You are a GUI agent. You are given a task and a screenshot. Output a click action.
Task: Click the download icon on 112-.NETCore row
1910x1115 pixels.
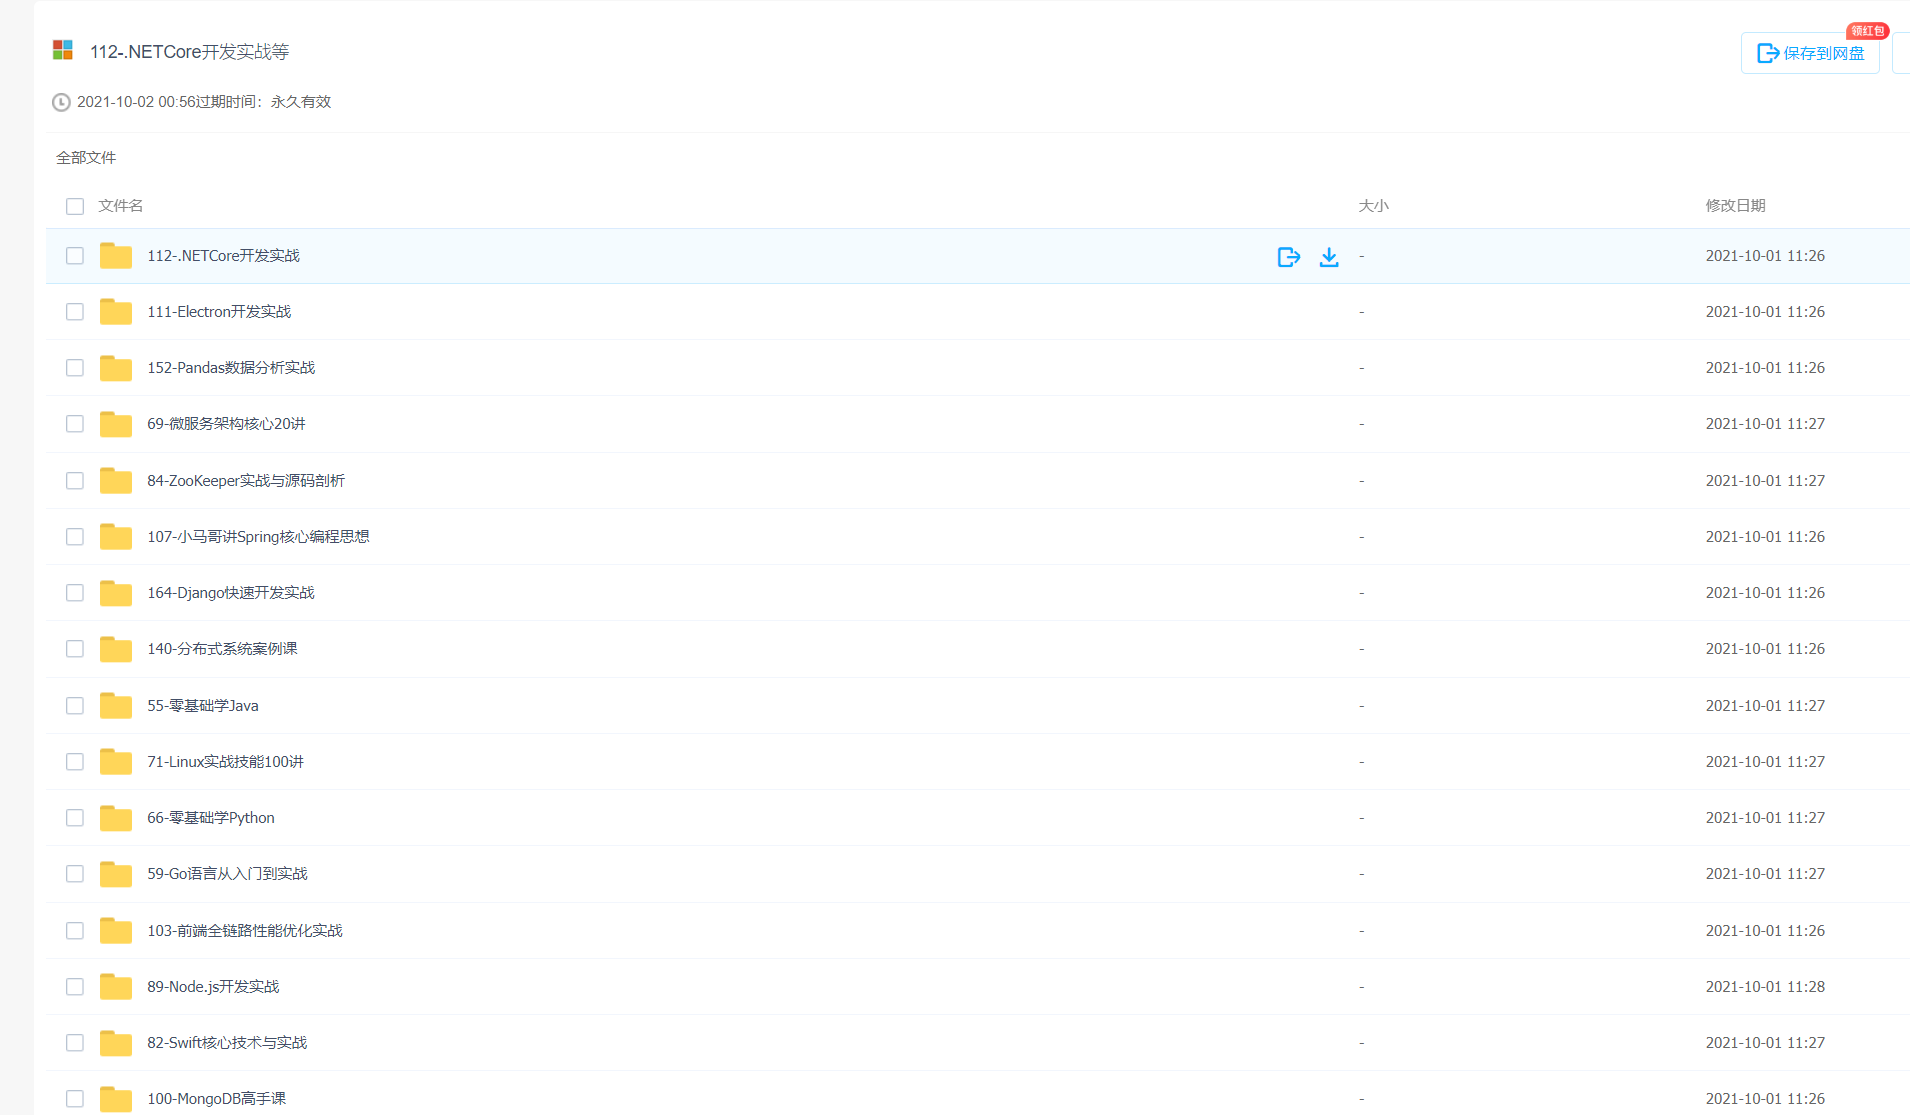point(1329,257)
